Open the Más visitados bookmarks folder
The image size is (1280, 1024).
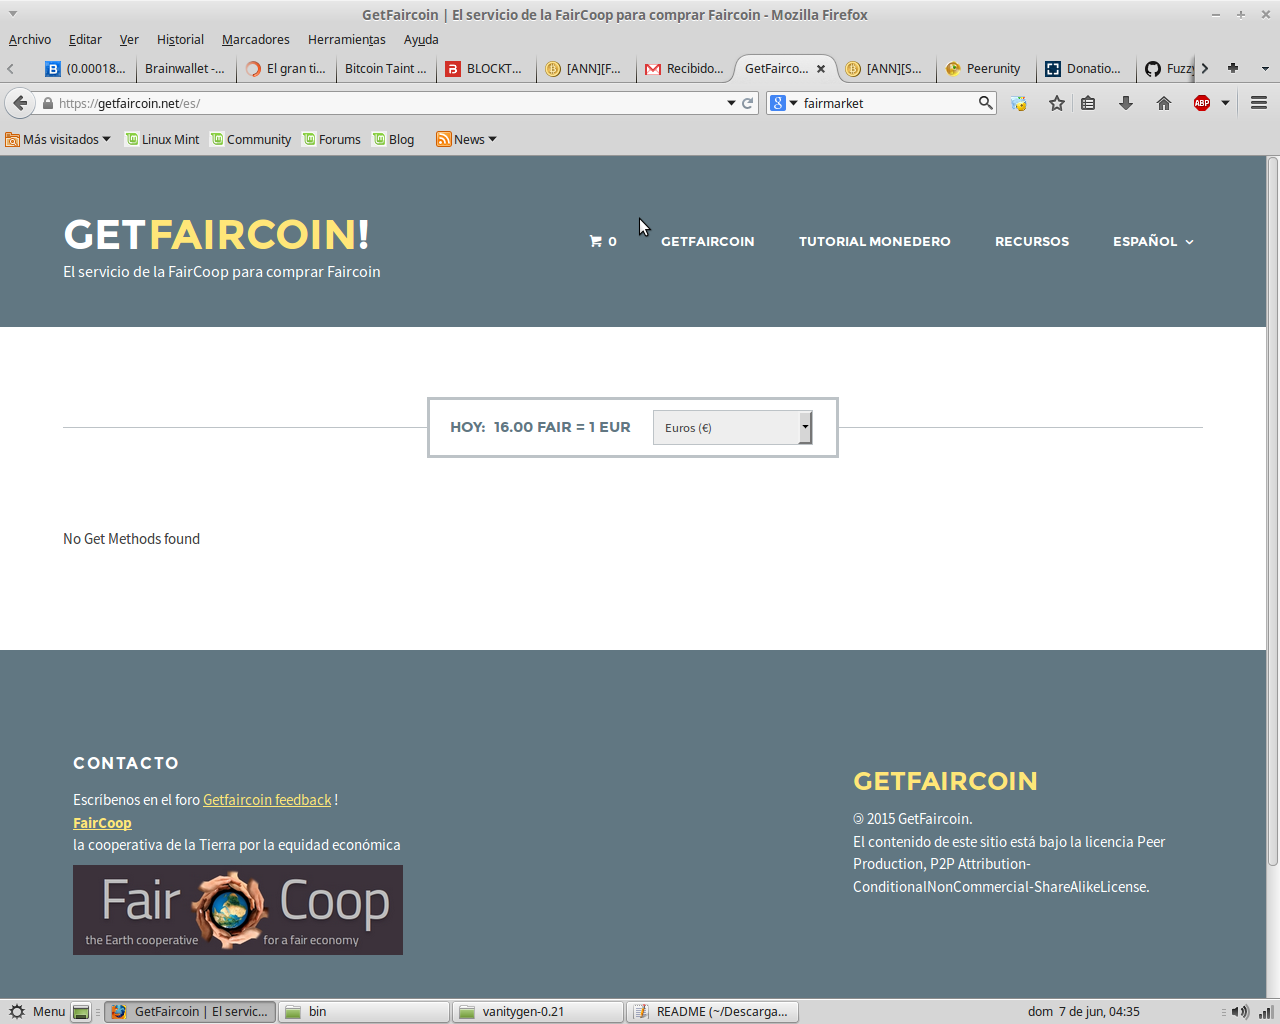58,139
